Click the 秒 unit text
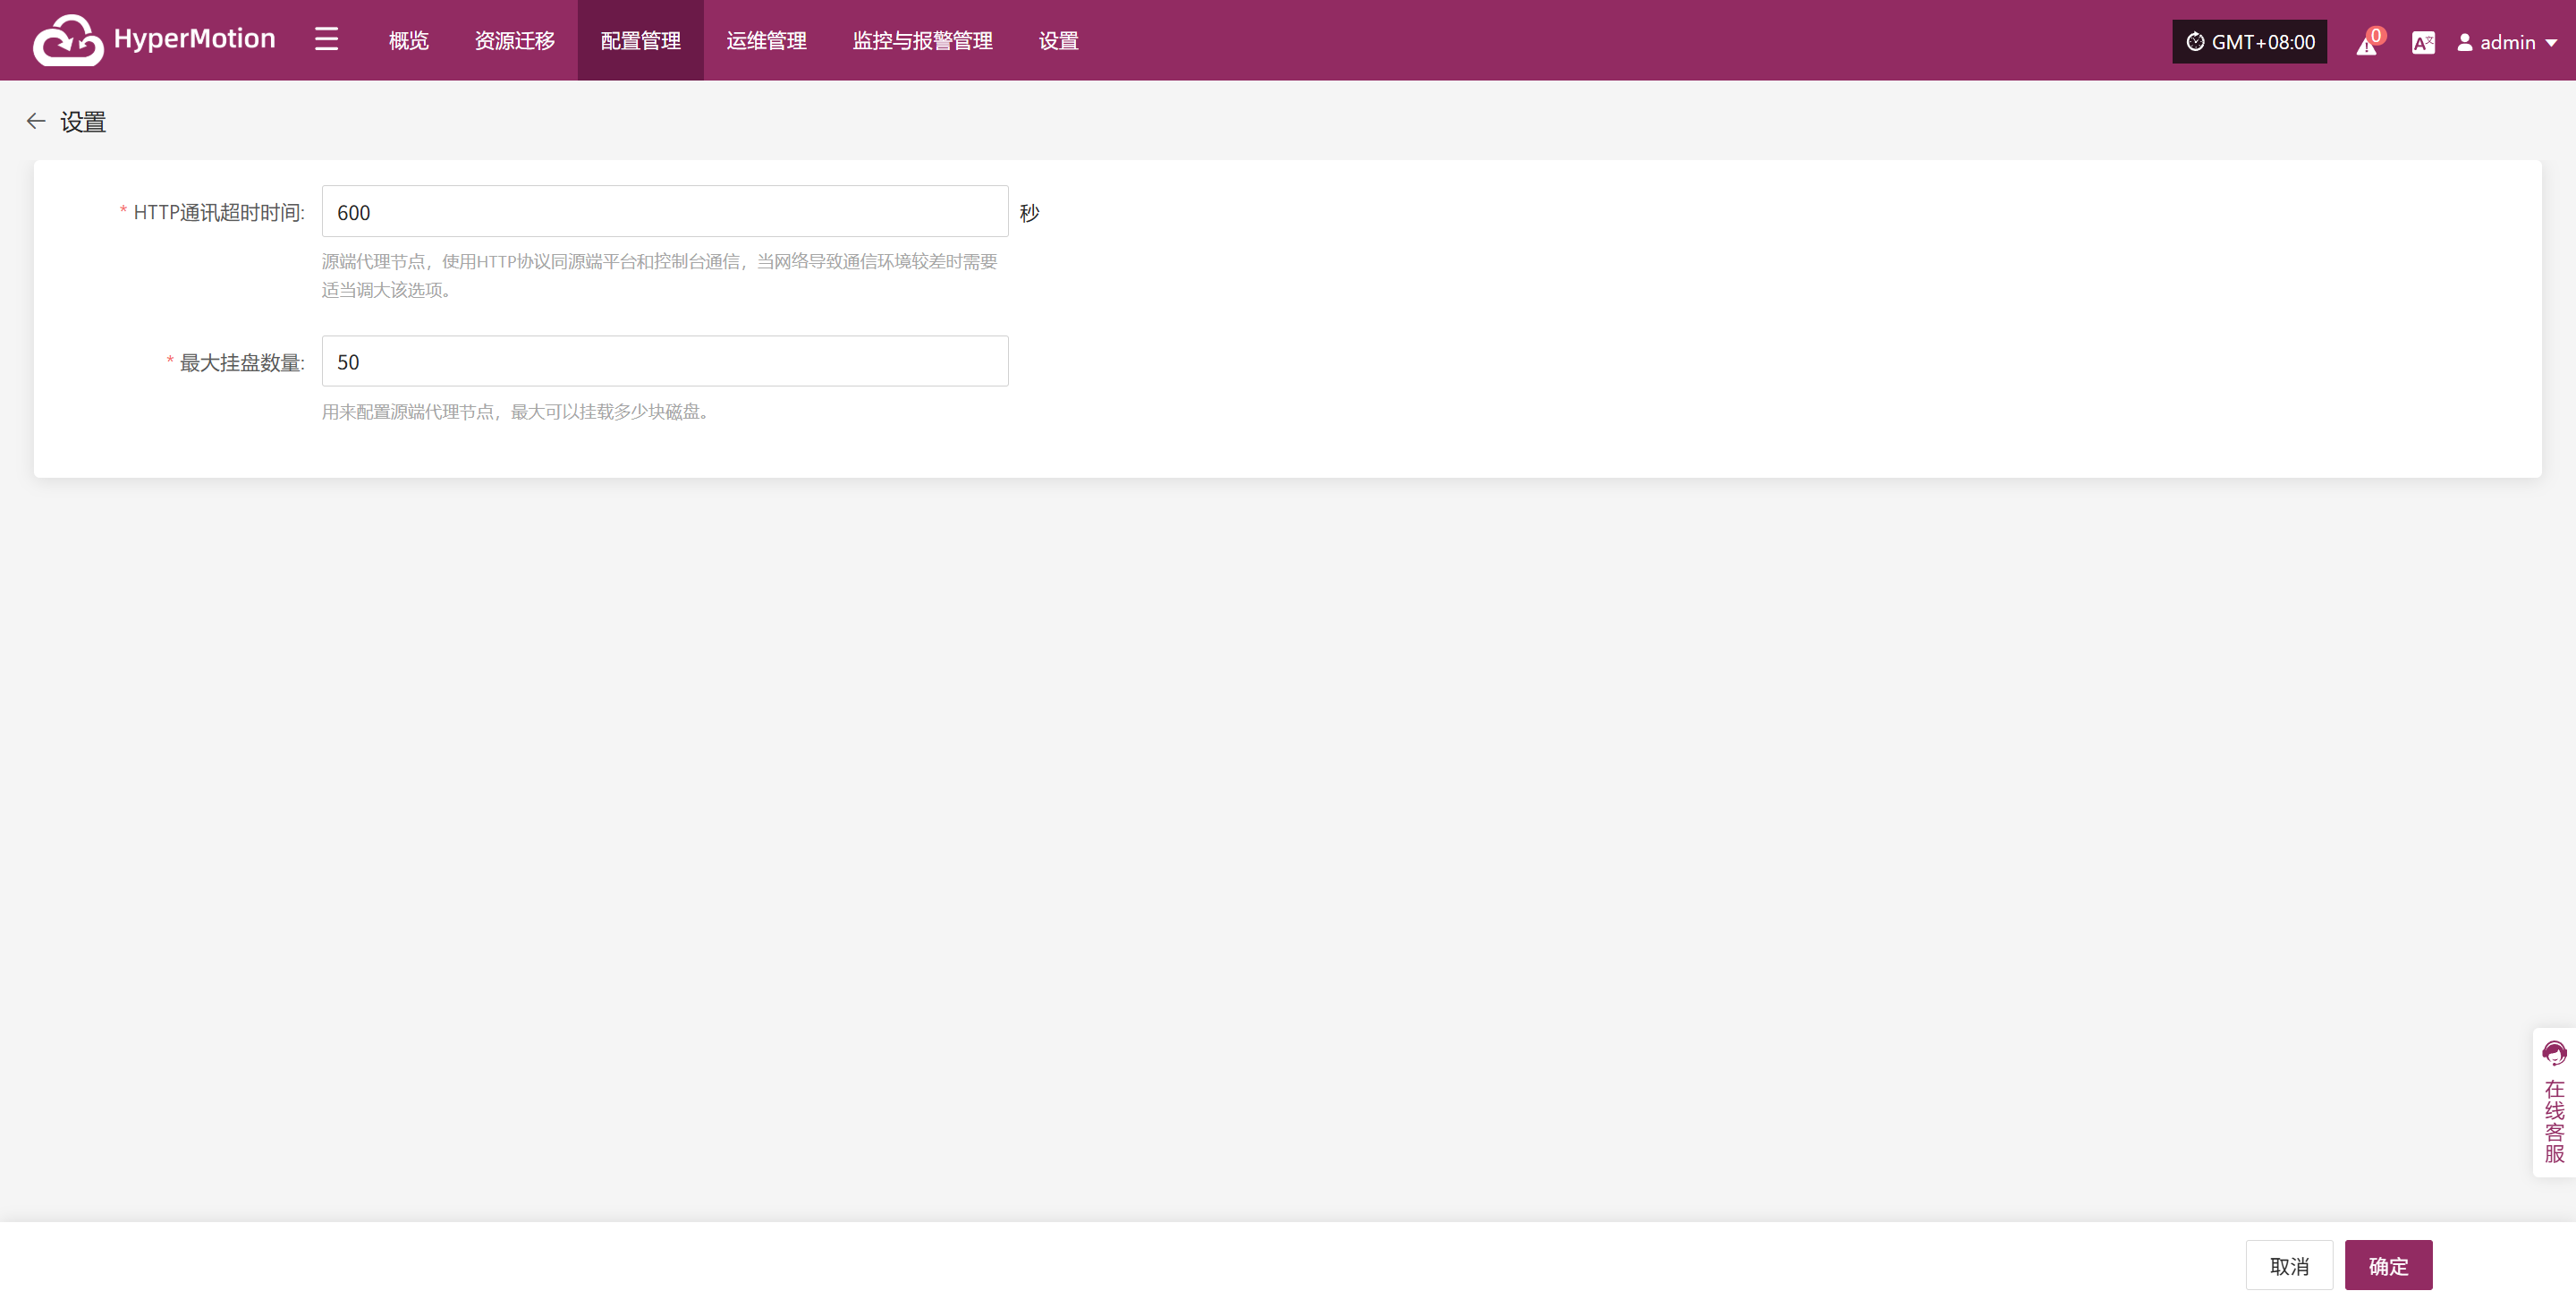This screenshot has width=2576, height=1308. (x=1030, y=213)
